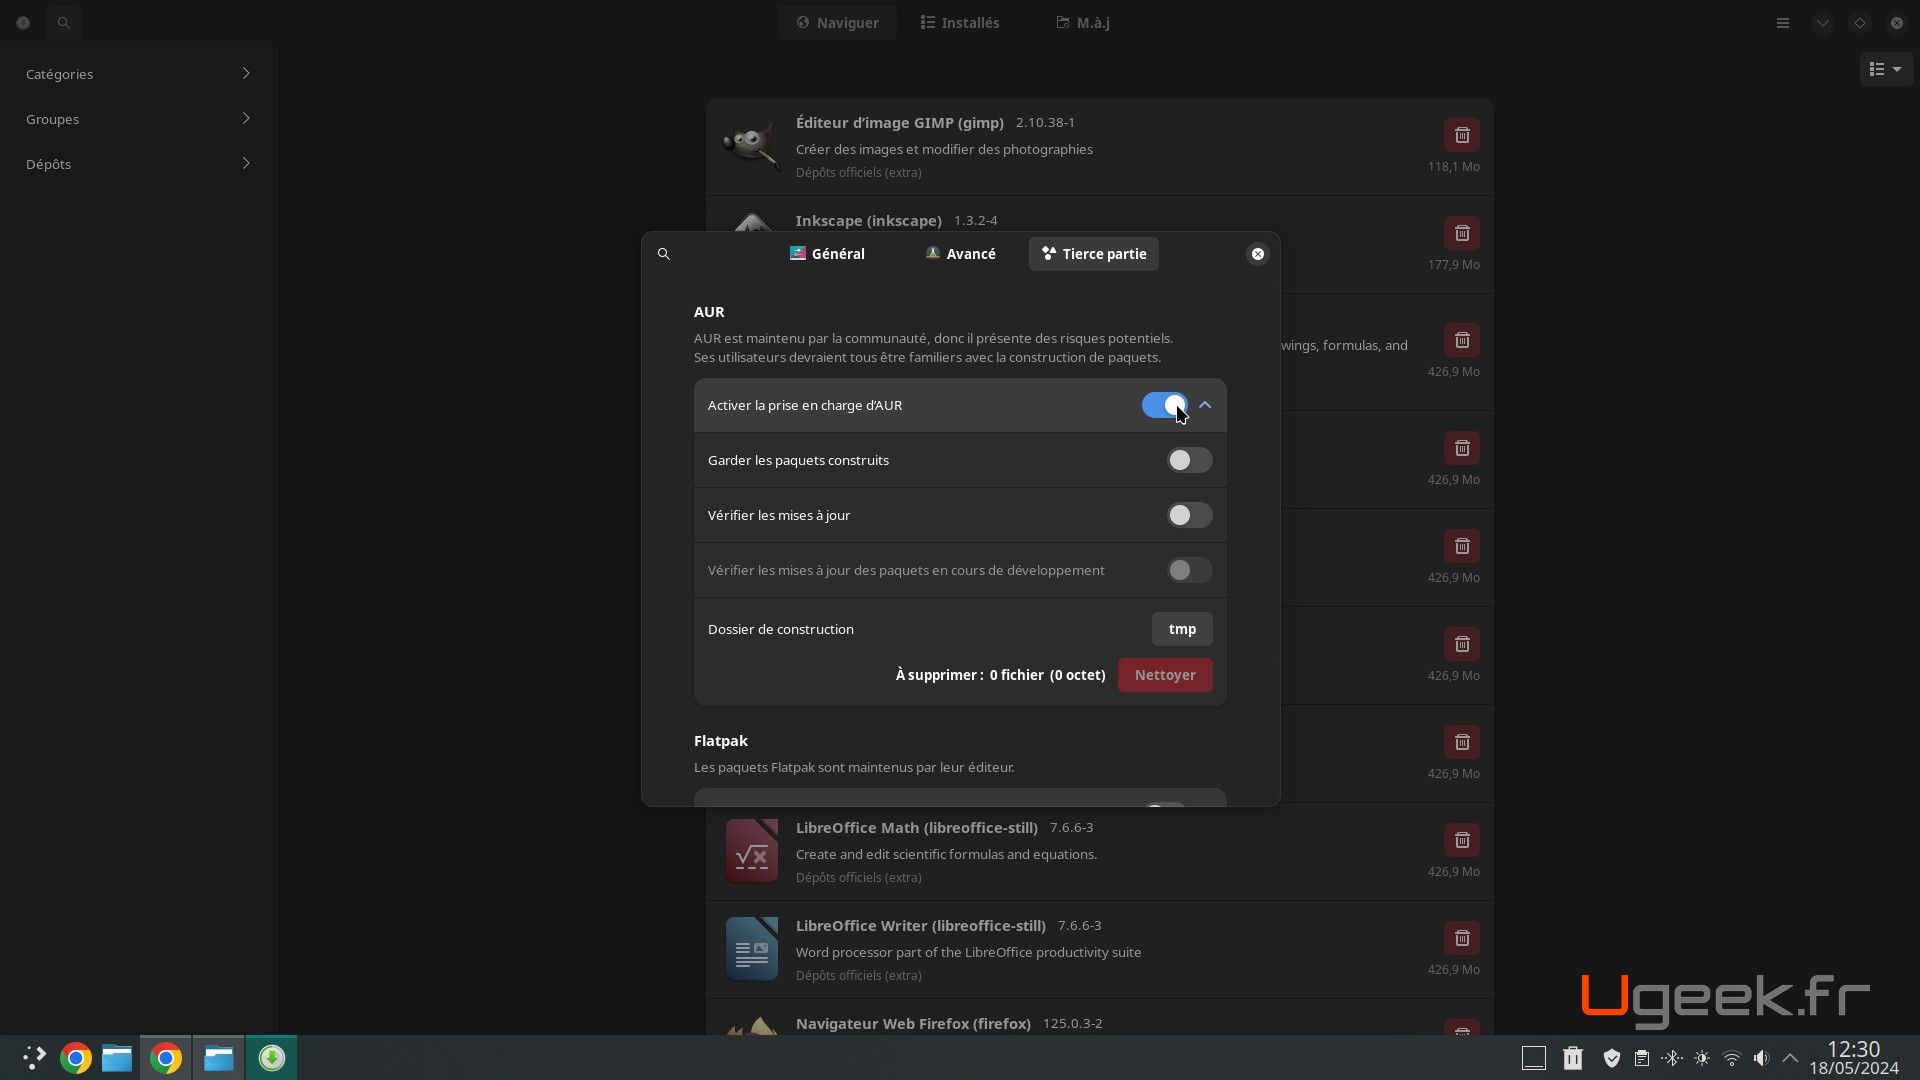Open the clipboard manager in the system tray
The height and width of the screenshot is (1080, 1920).
coord(1641,1058)
